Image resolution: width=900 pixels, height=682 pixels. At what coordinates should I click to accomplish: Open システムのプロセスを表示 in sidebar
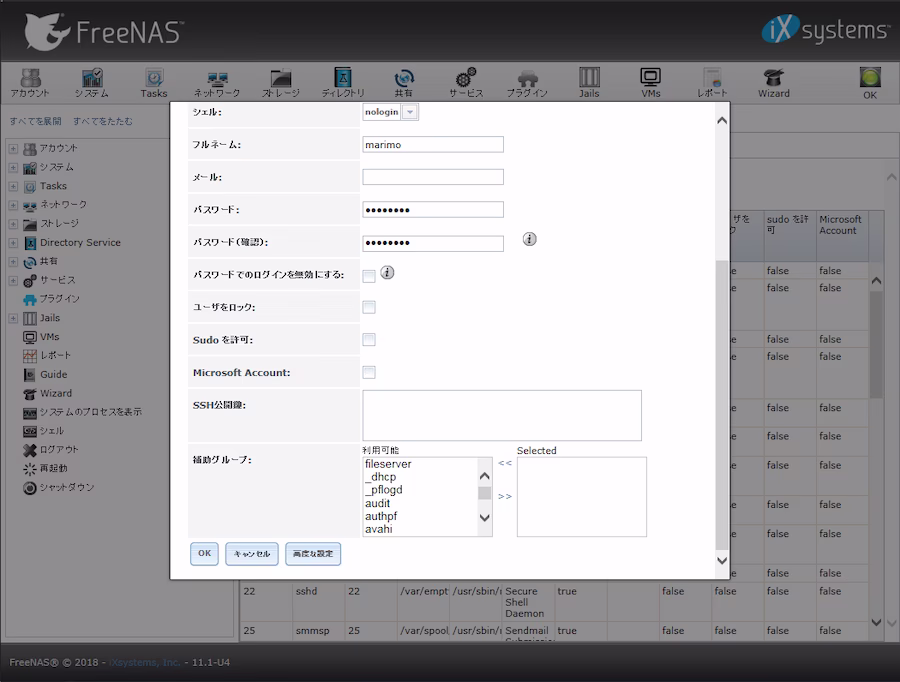point(90,412)
